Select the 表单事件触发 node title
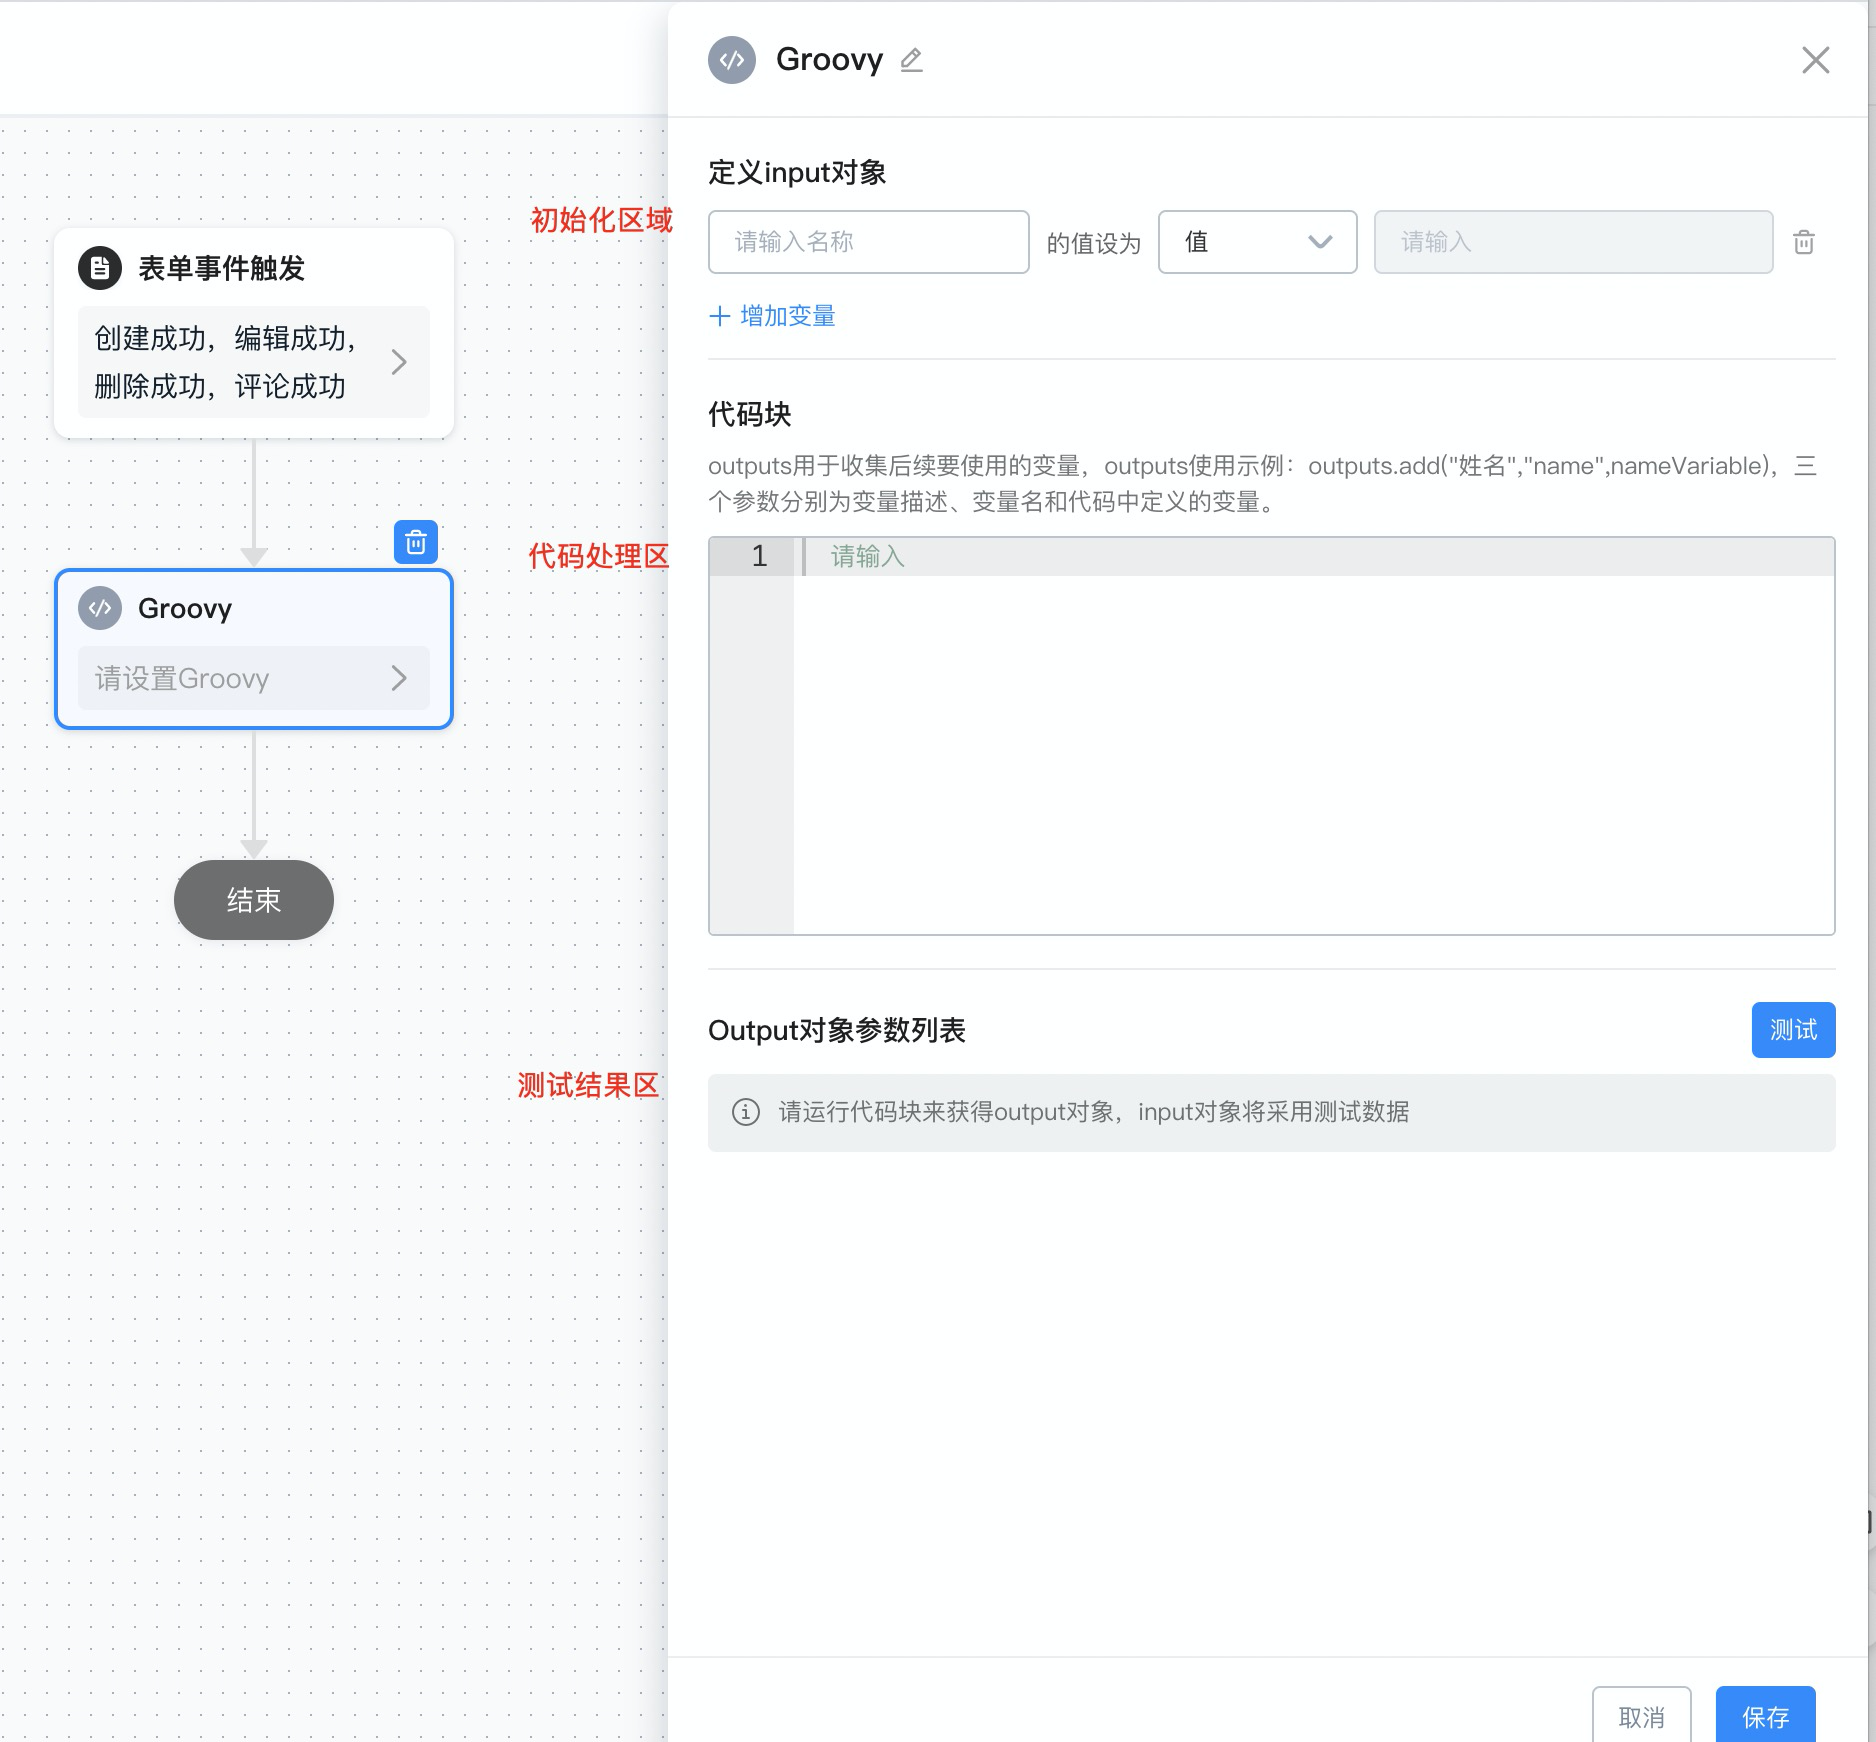Viewport: 1876px width, 1742px height. (x=221, y=268)
